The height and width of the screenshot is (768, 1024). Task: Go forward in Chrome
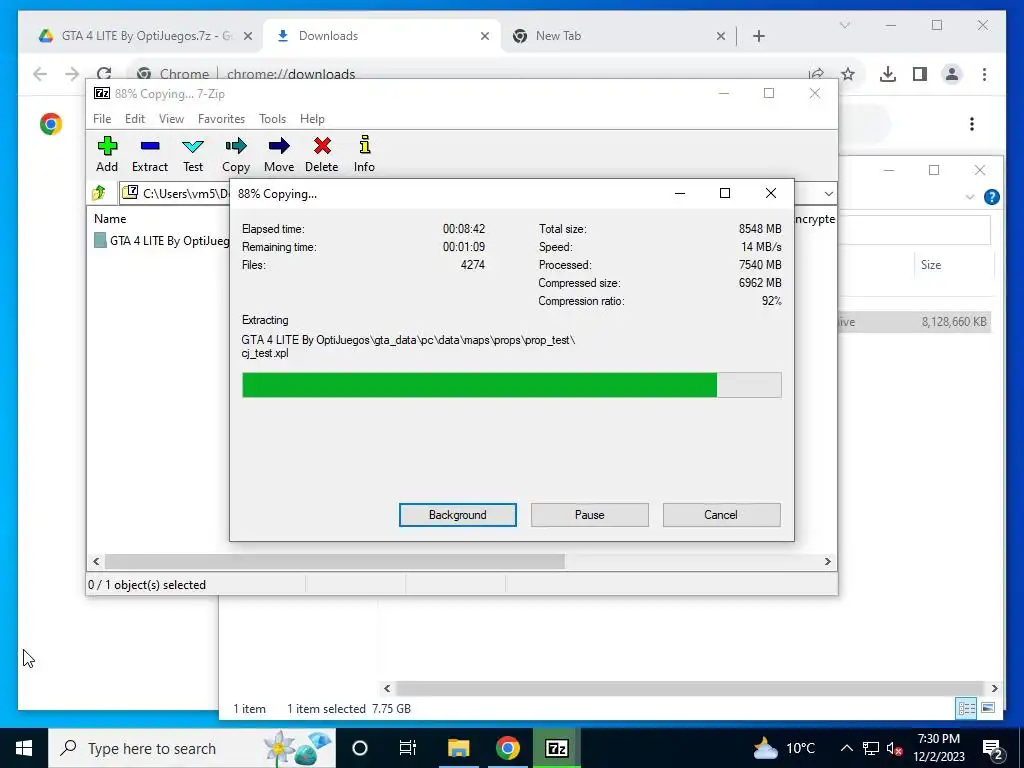click(x=72, y=74)
